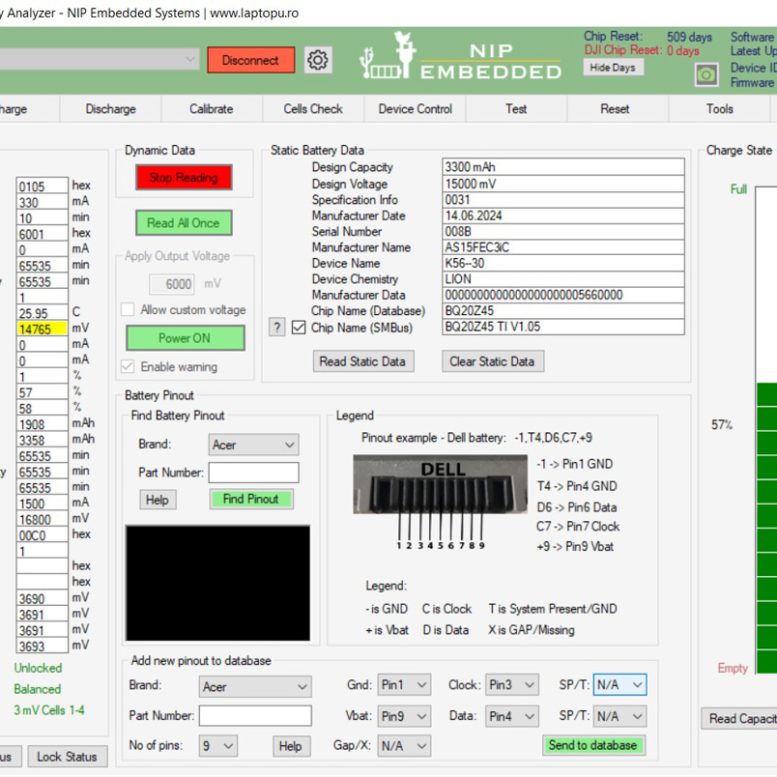Open the Calibrate tab

click(x=211, y=109)
